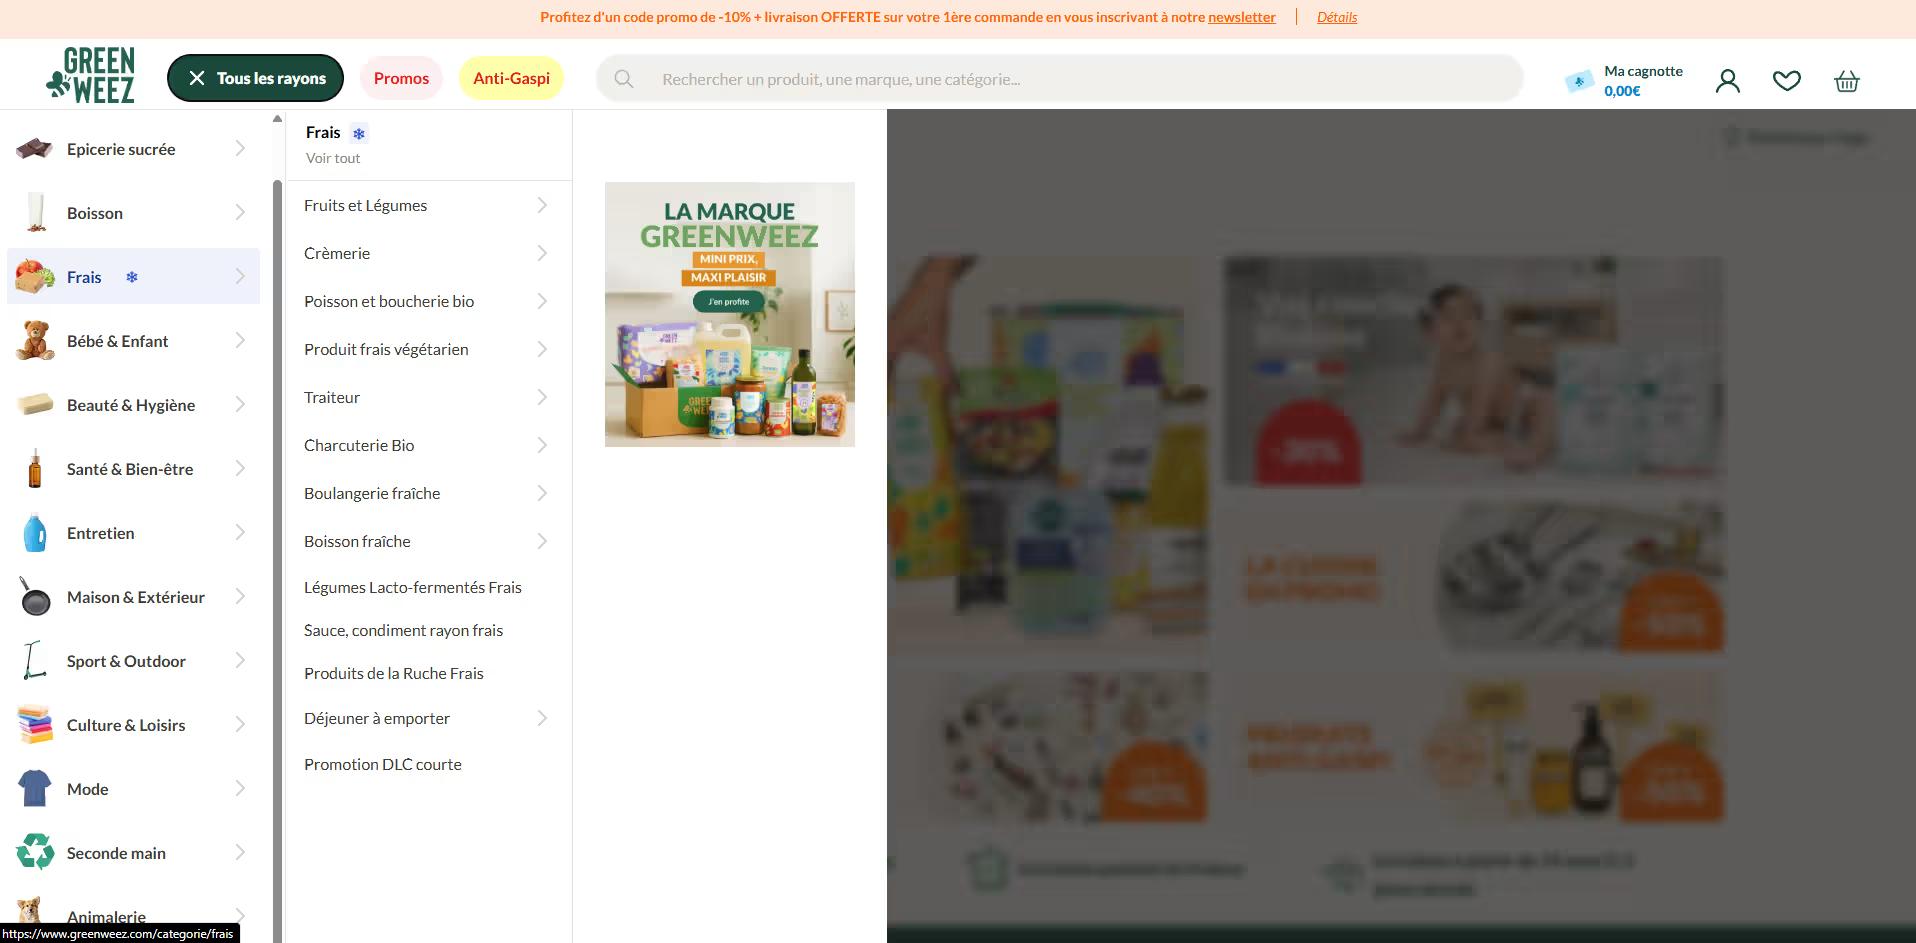This screenshot has width=1916, height=943.
Task: Focus the product search field
Action: (1060, 79)
